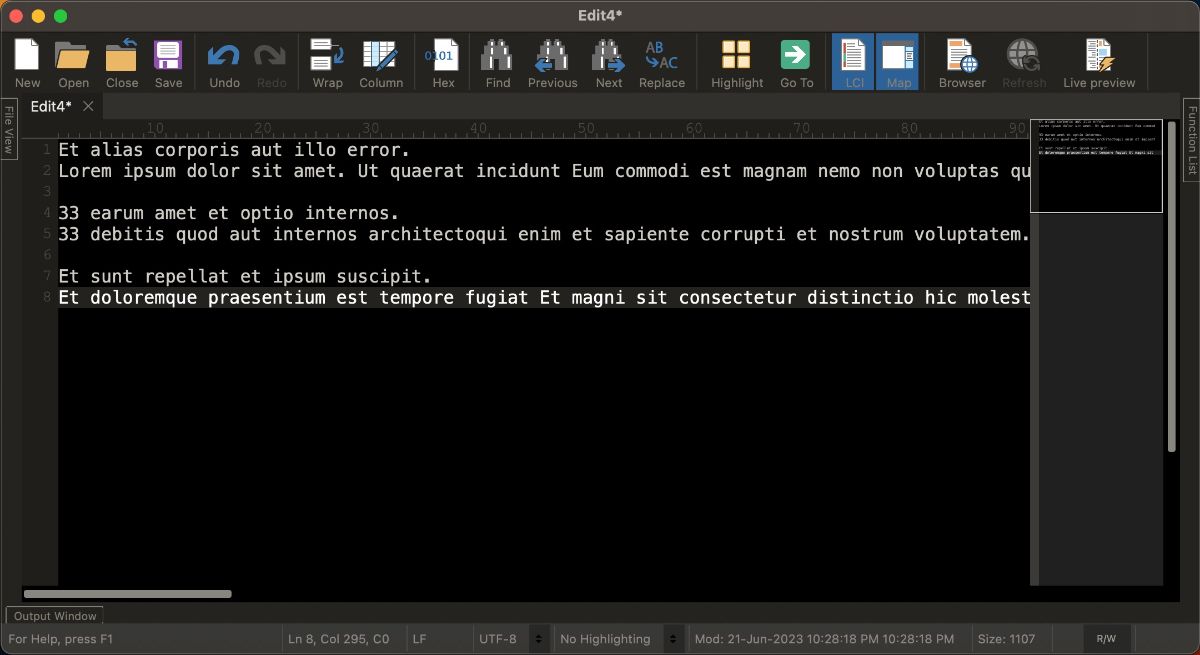Open the No Highlighting dropdown
Screen dimensions: 1200x655
point(620,639)
